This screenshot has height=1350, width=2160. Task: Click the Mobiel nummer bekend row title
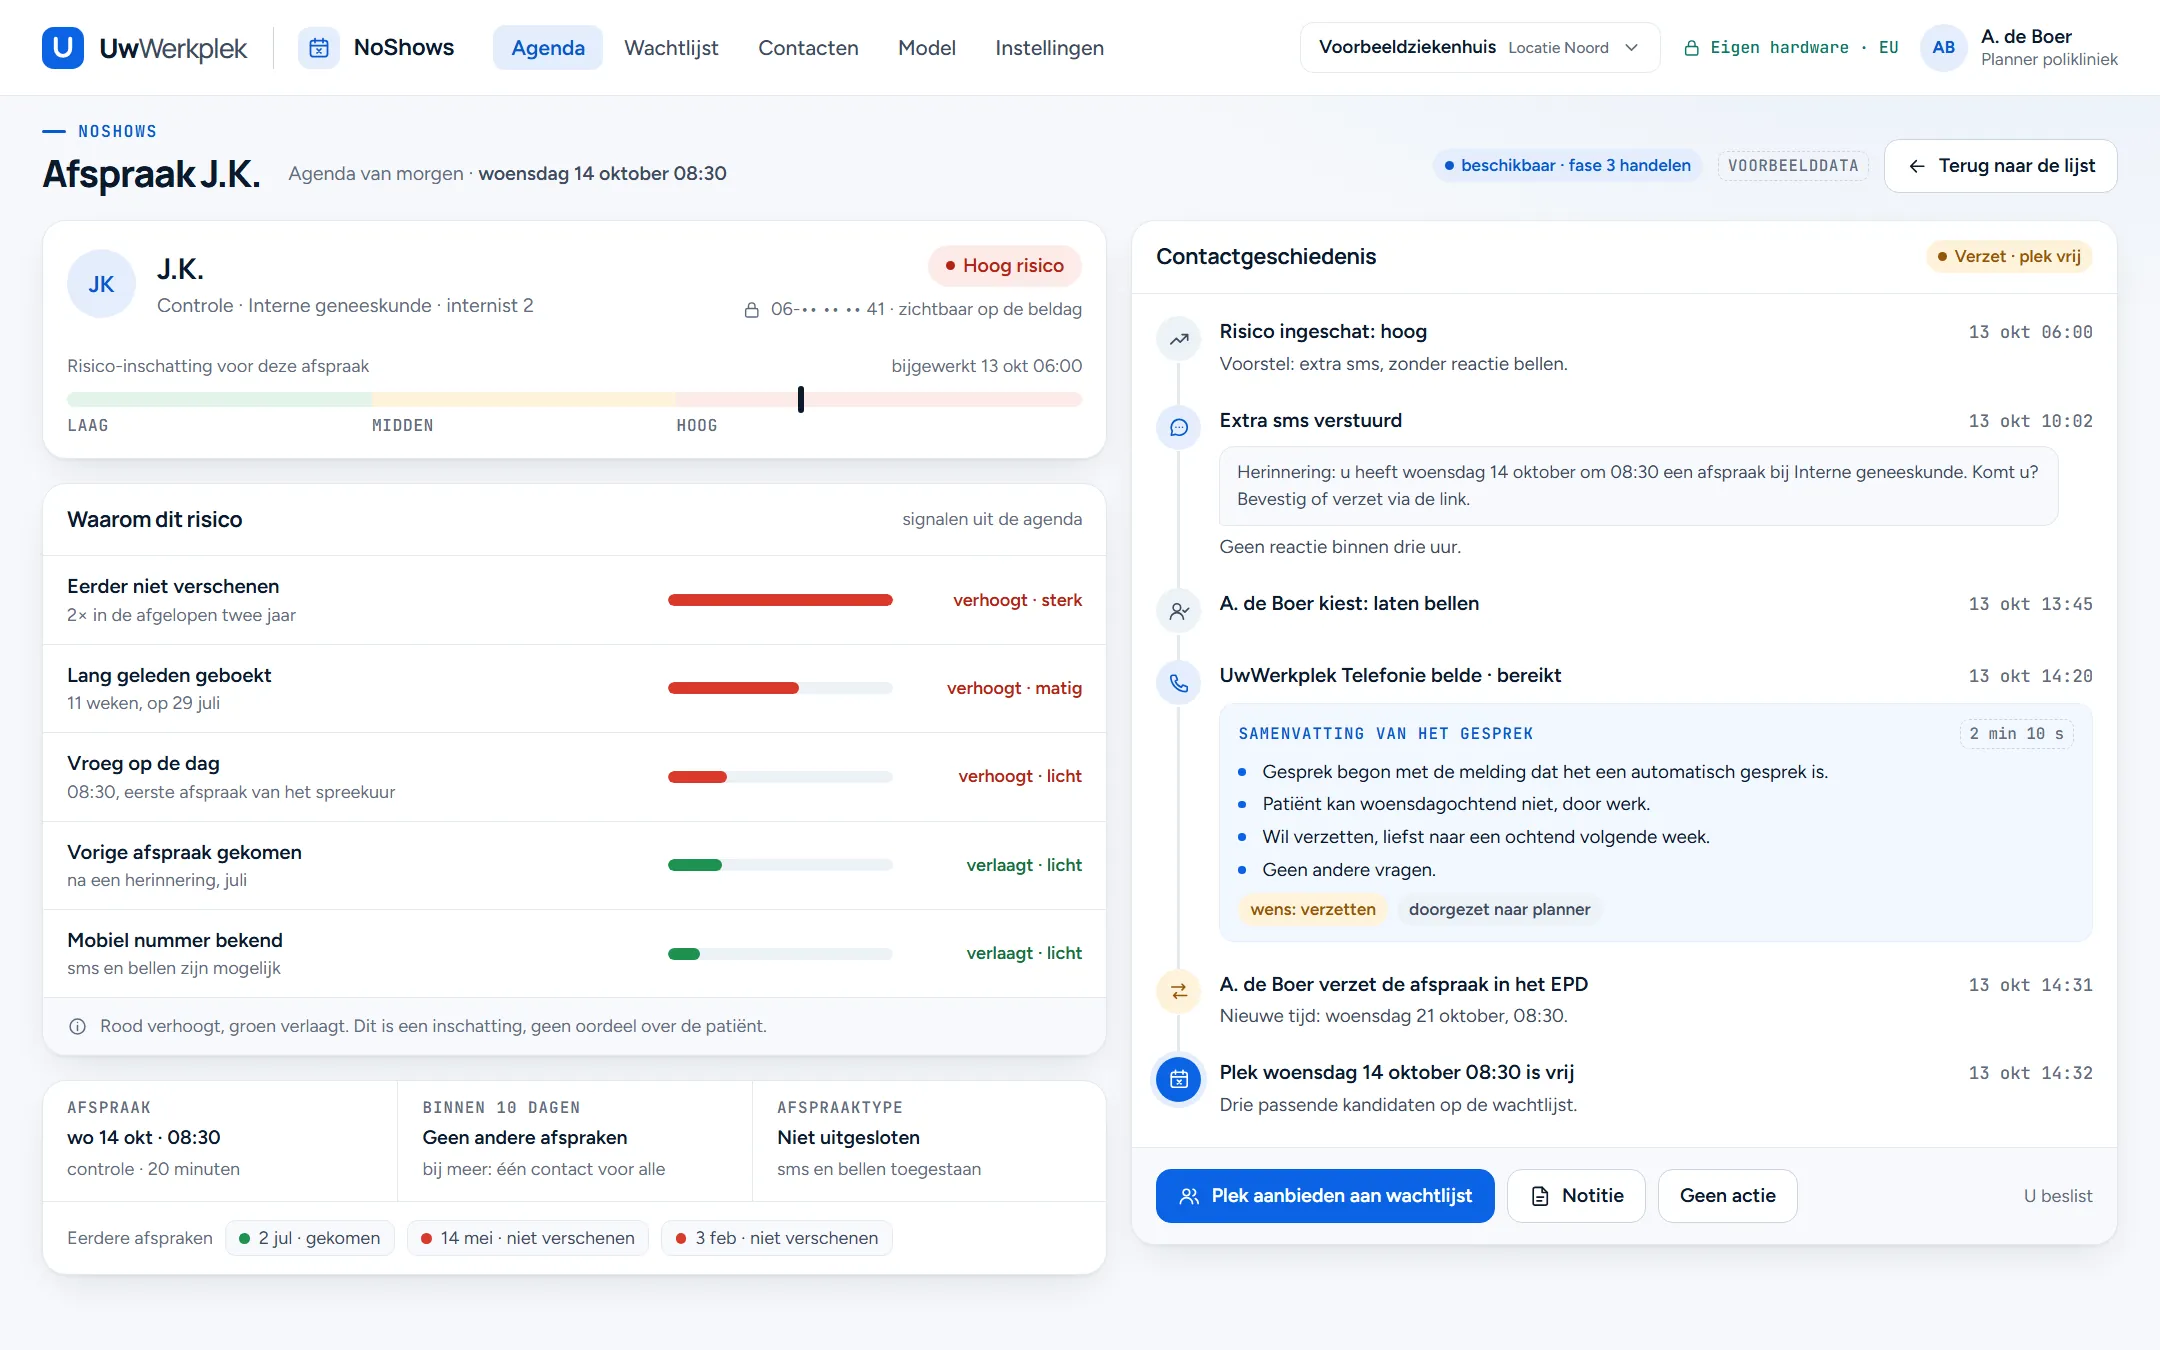175,940
